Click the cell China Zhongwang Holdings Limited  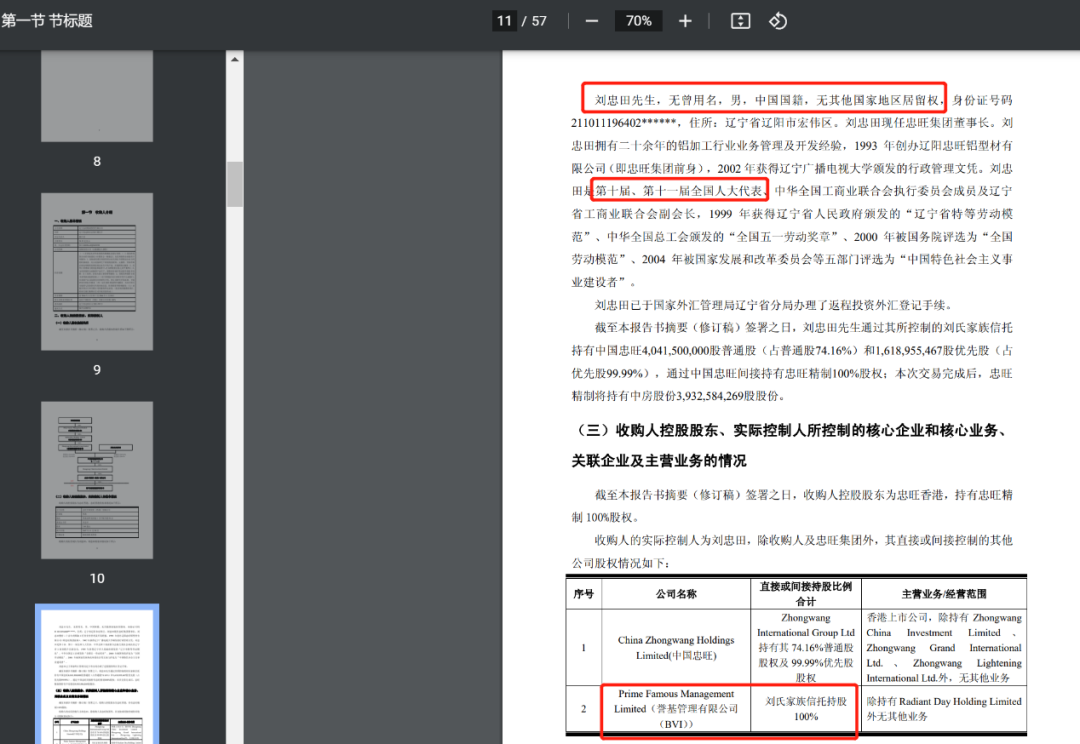tap(676, 648)
